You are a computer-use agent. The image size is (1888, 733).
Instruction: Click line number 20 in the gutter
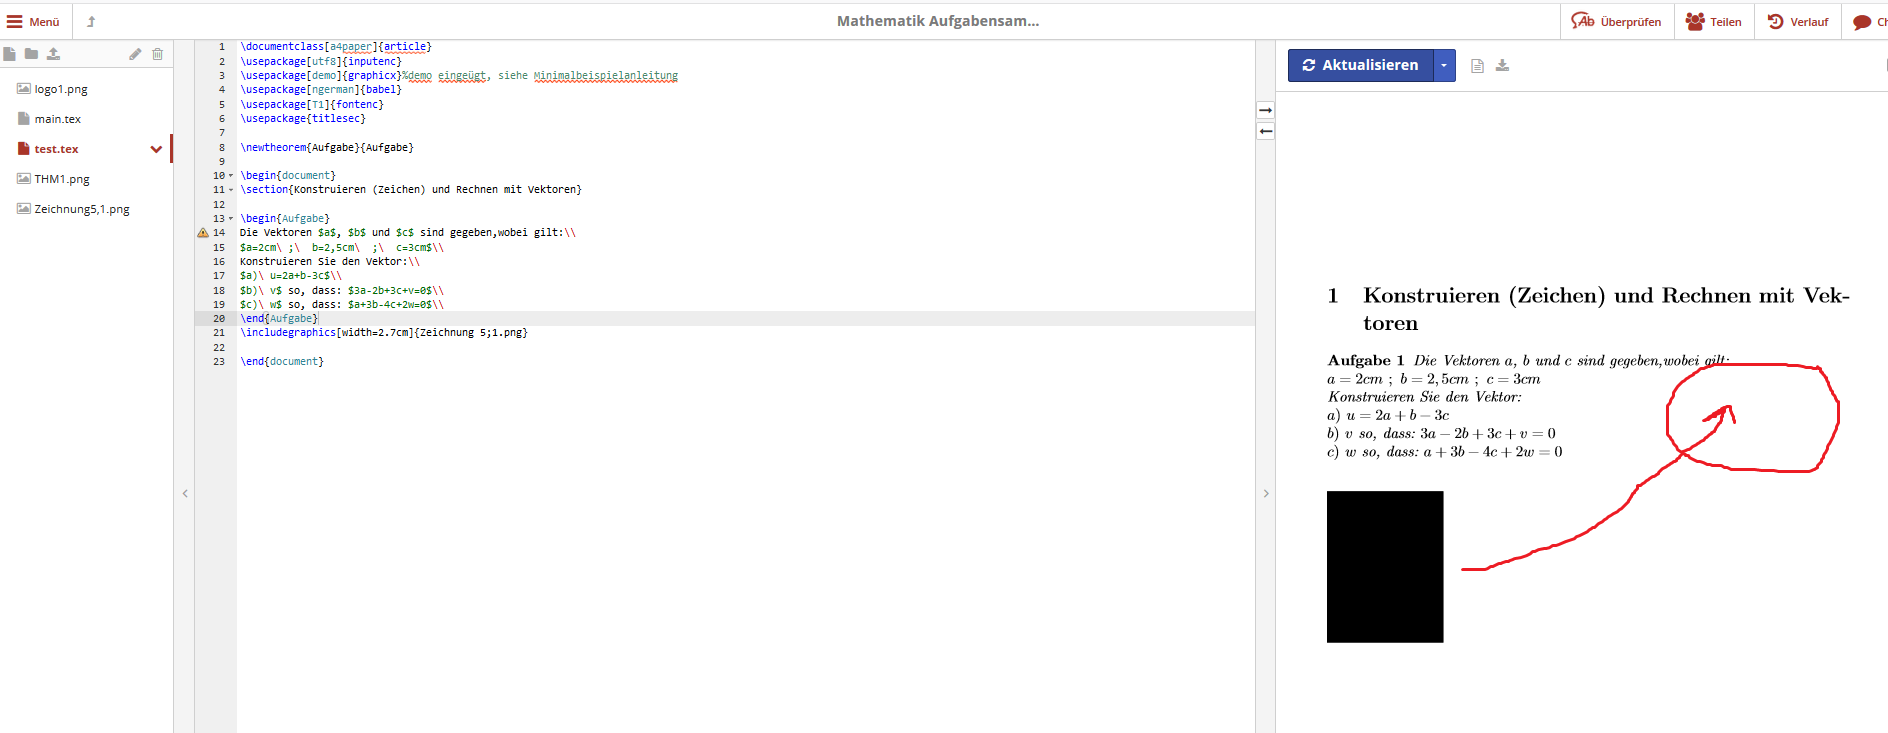pyautogui.click(x=219, y=319)
